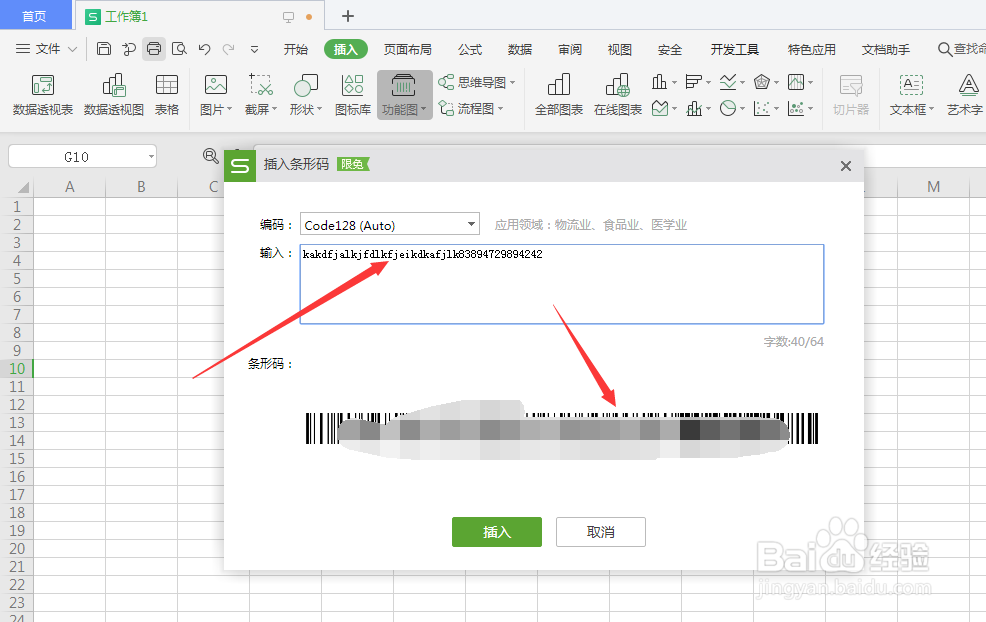Click the 全部图表 all charts icon
The width and height of the screenshot is (986, 622).
[559, 94]
